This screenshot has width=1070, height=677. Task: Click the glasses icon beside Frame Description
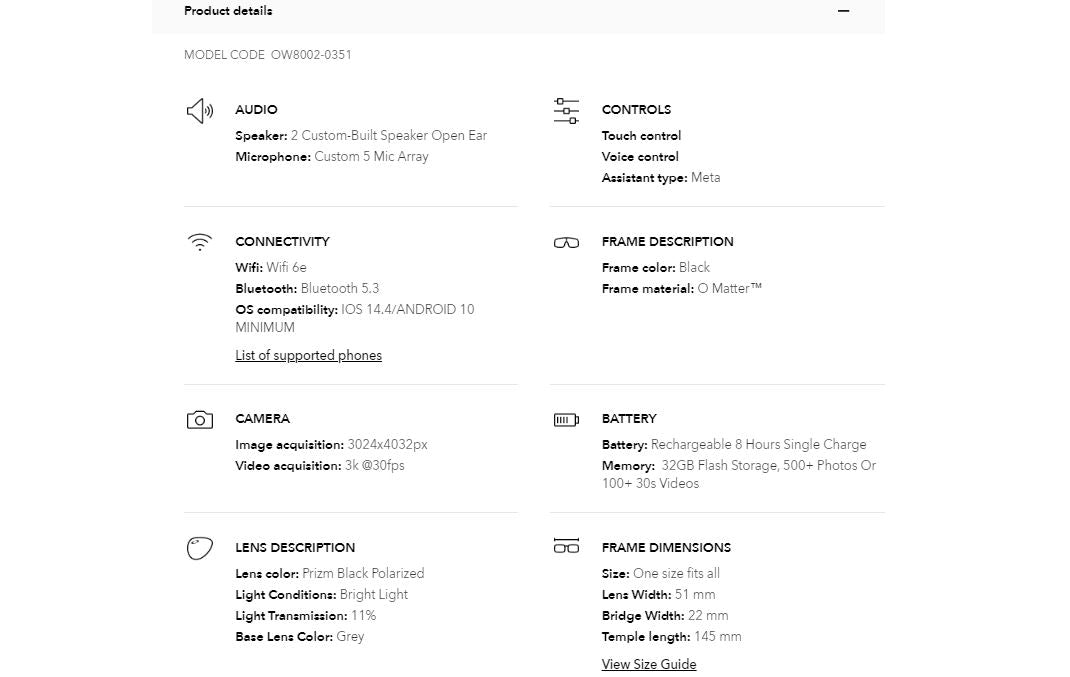click(x=566, y=243)
